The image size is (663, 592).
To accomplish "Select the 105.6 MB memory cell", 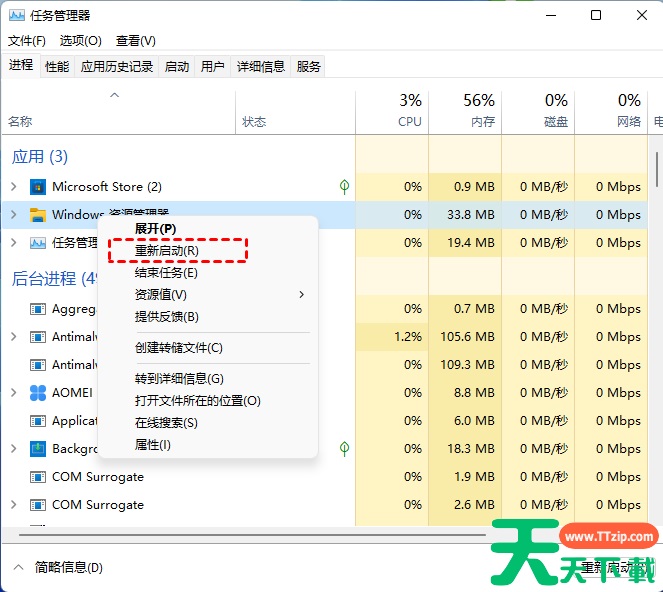I will 467,337.
